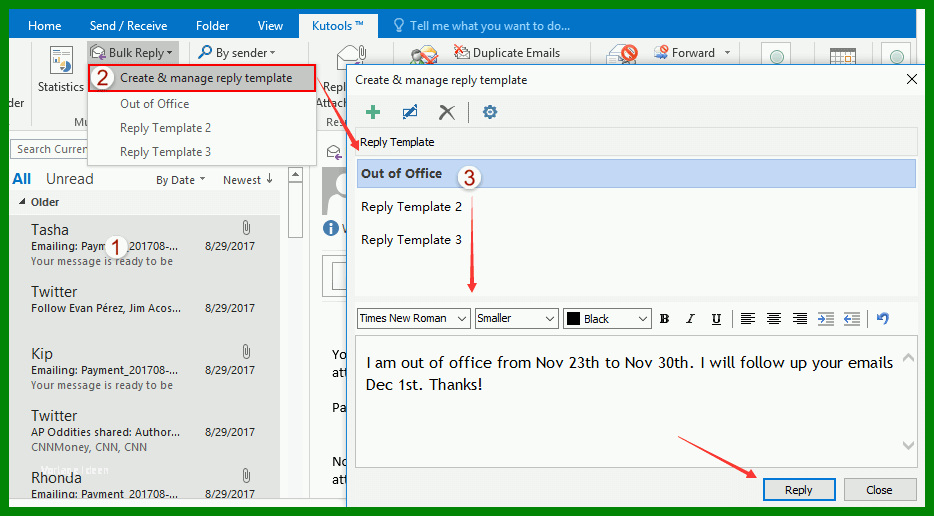The width and height of the screenshot is (934, 516).
Task: Choose Out of Office menu entry
Action: (154, 104)
